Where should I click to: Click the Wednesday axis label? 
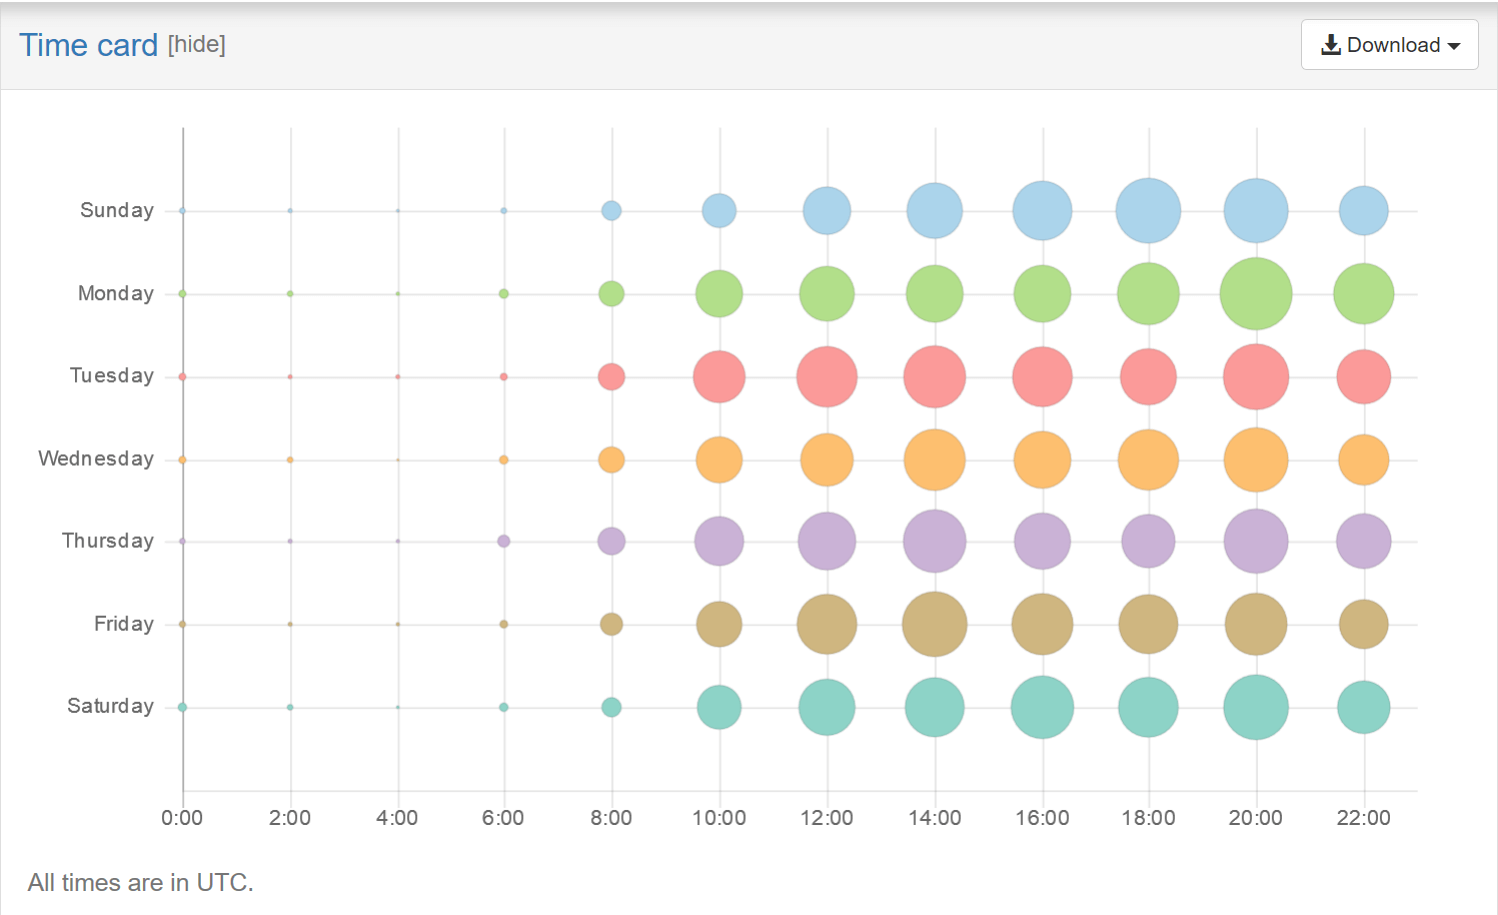pyautogui.click(x=96, y=459)
